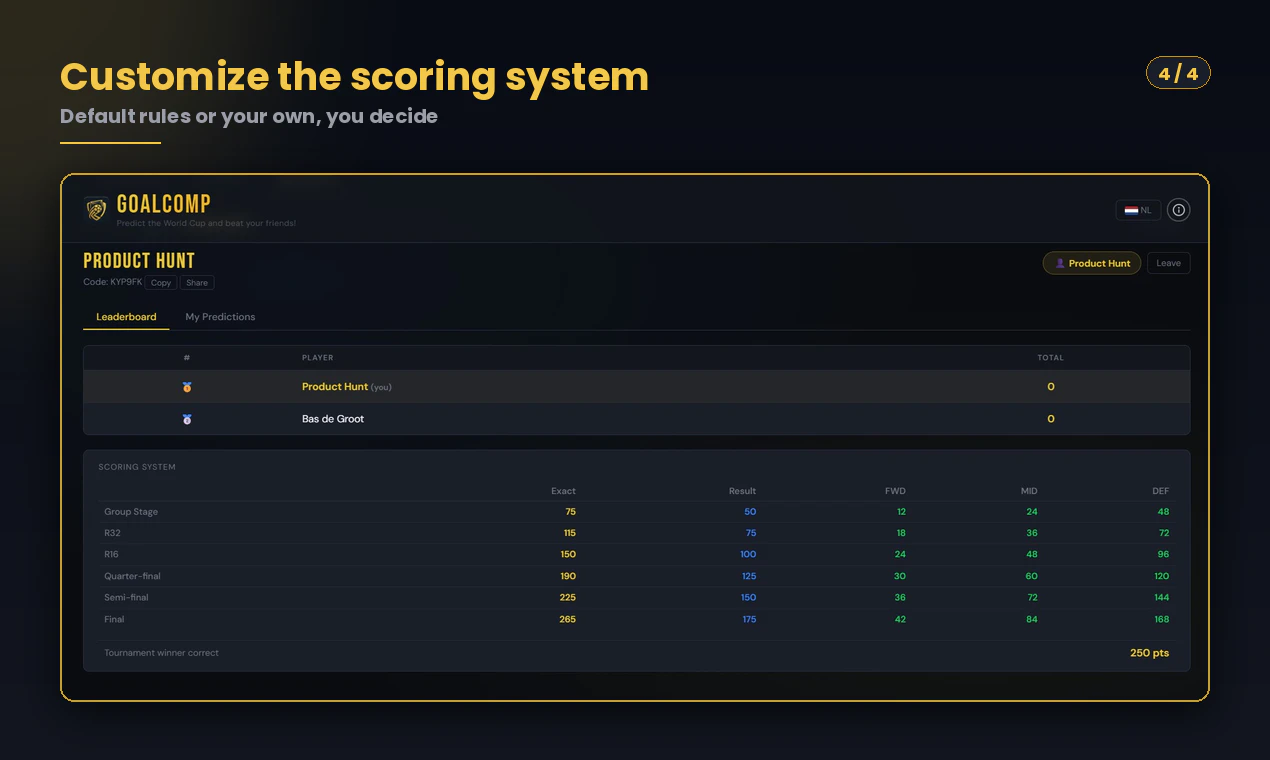Select the R32 row label
Screen dimensions: 1270x760
pyautogui.click(x=112, y=533)
